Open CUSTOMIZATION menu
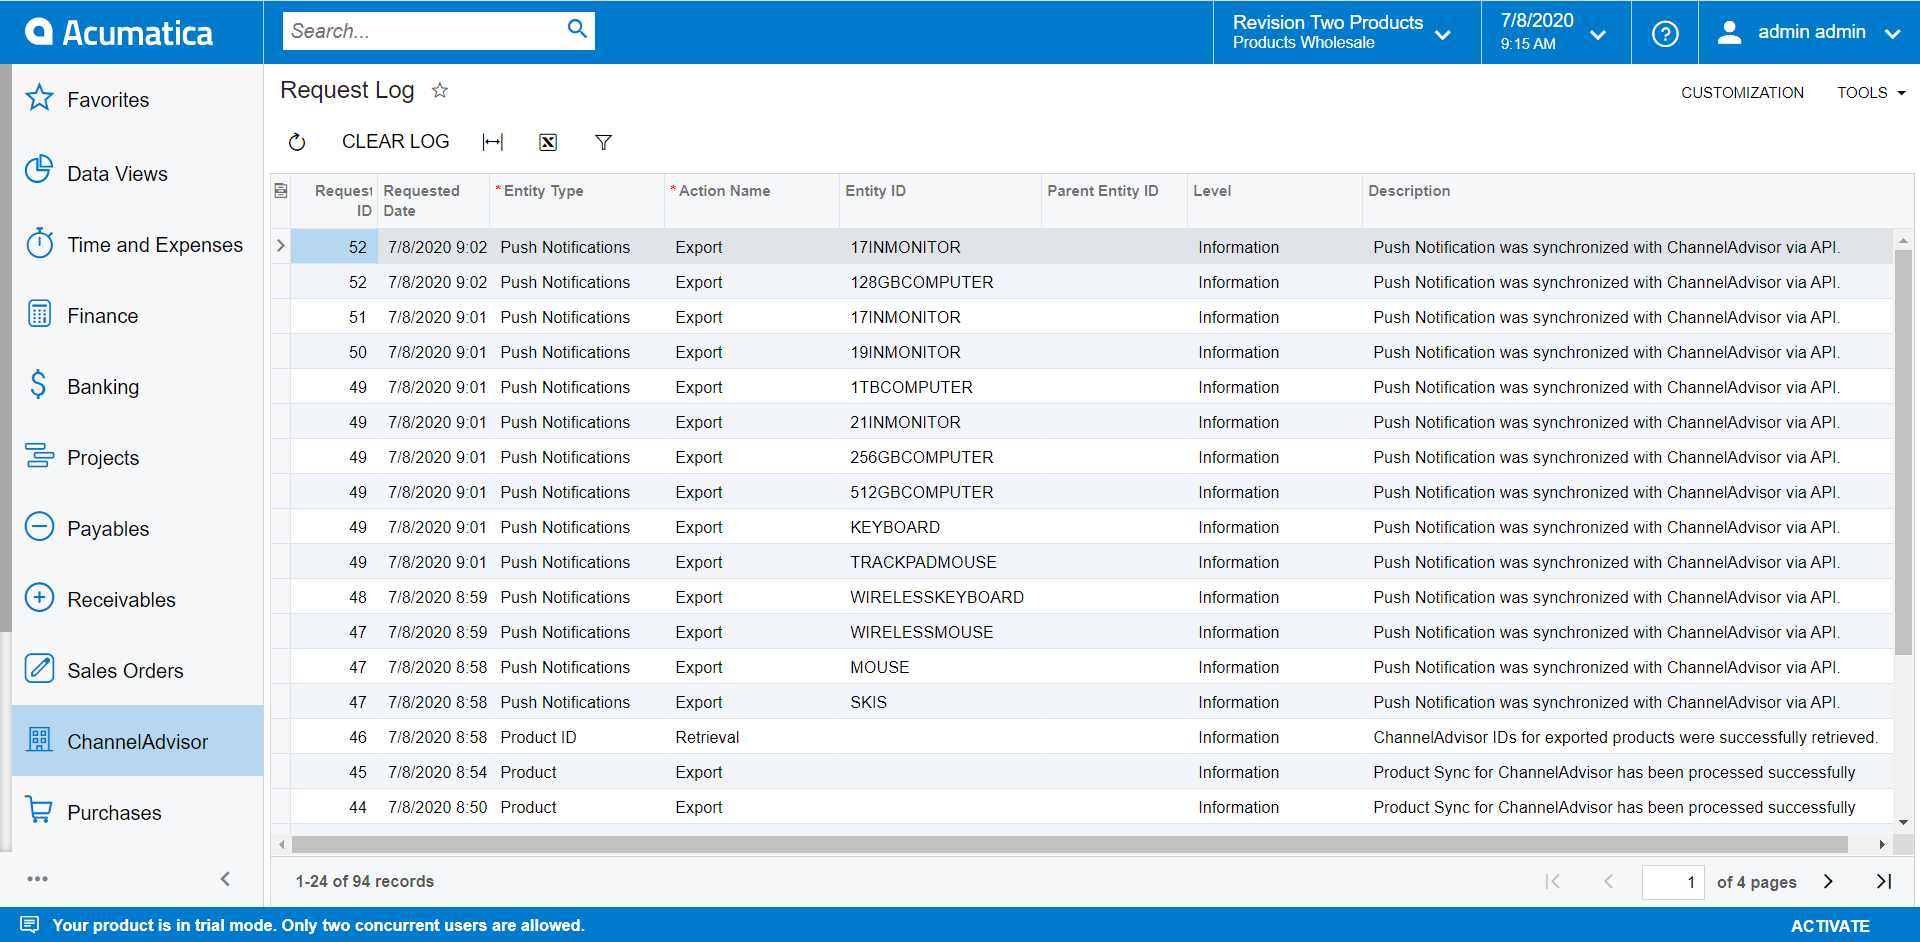 [1742, 92]
